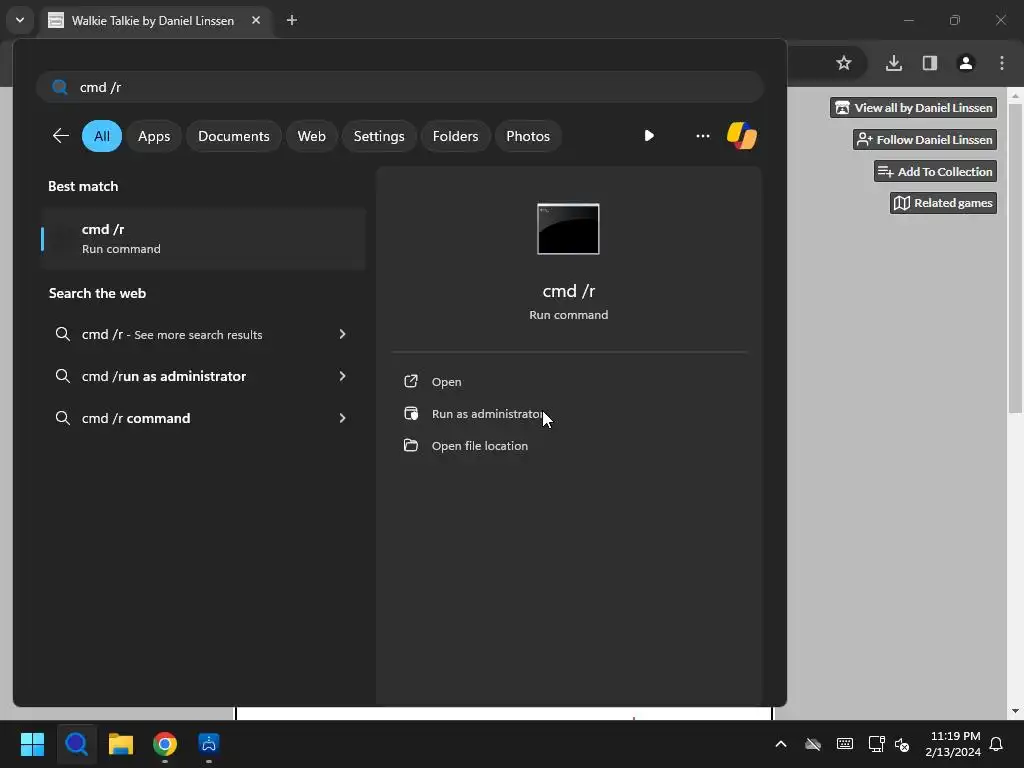Click Related games button
The width and height of the screenshot is (1024, 768).
coord(943,203)
